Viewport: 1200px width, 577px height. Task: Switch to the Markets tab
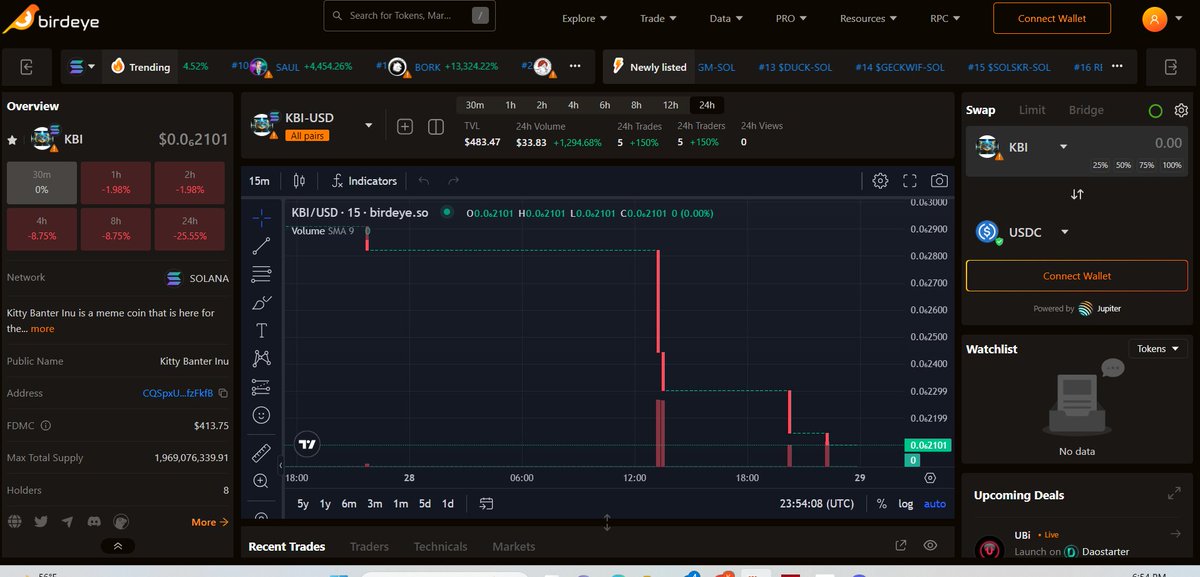tap(513, 547)
